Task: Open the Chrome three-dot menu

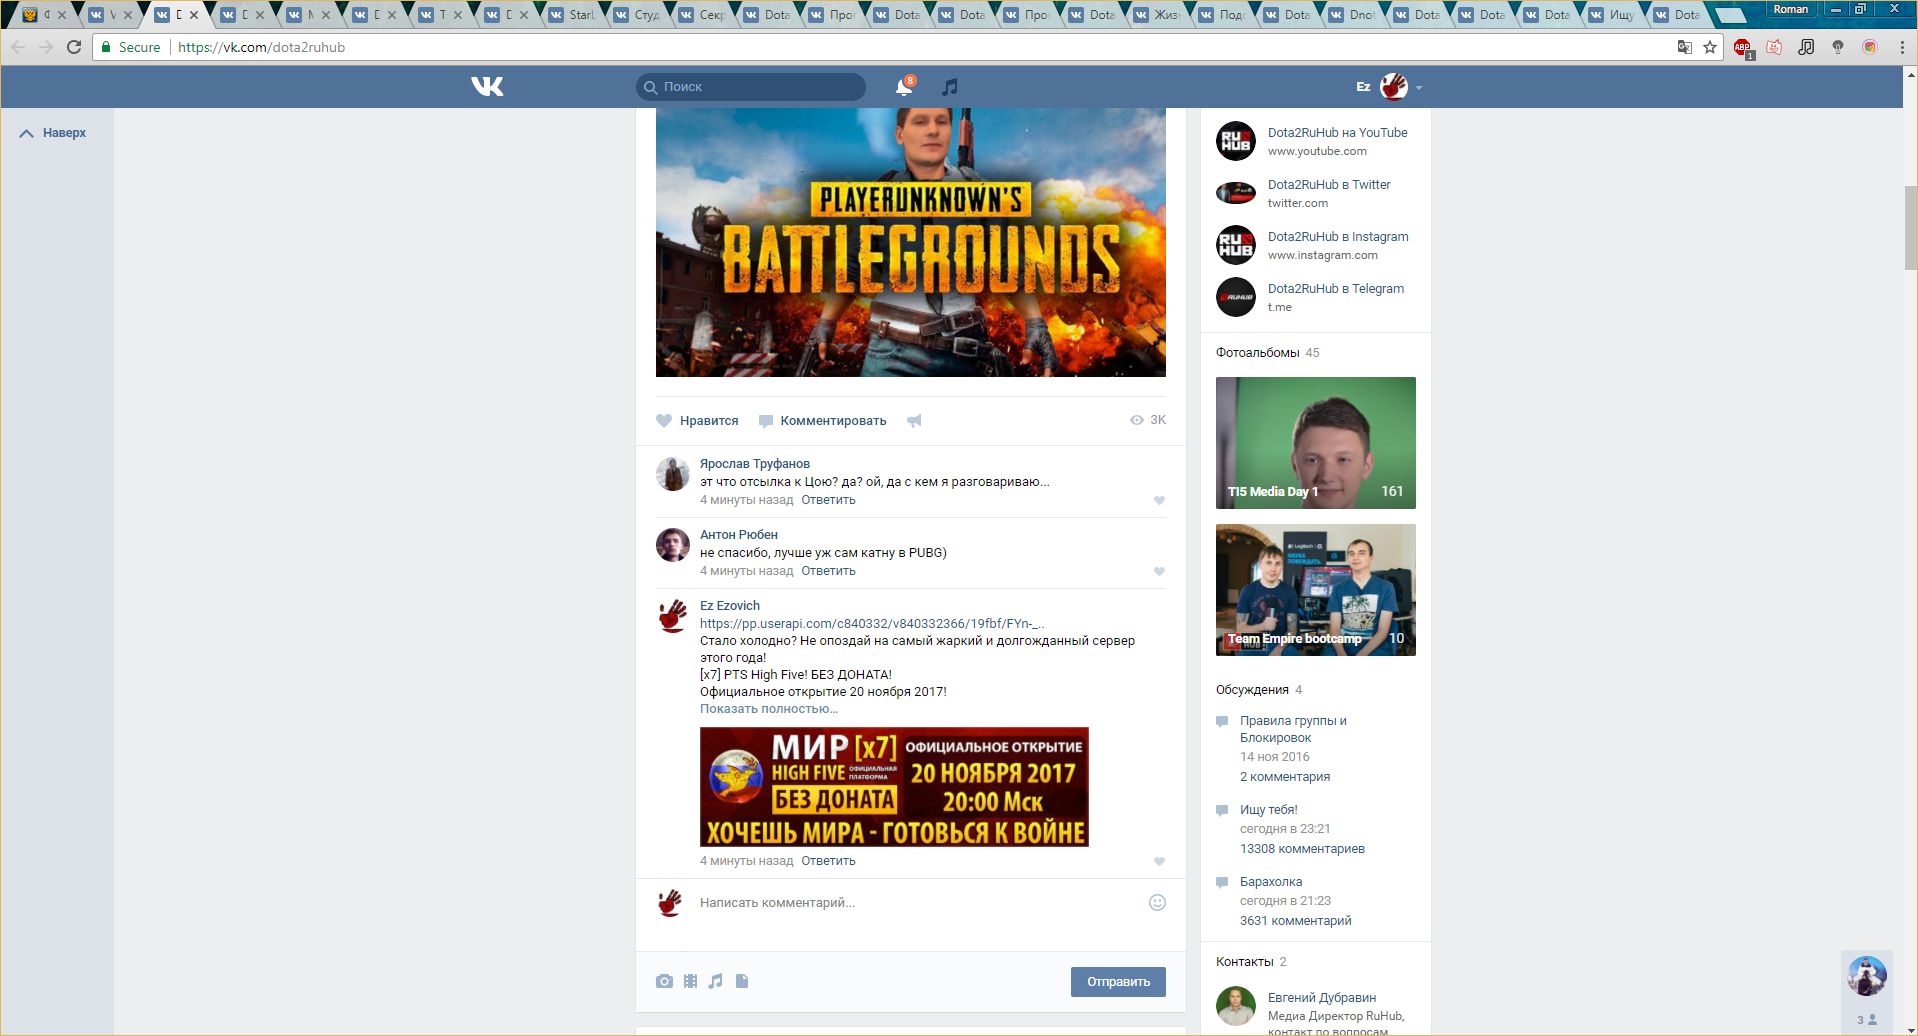Action: [x=1902, y=47]
